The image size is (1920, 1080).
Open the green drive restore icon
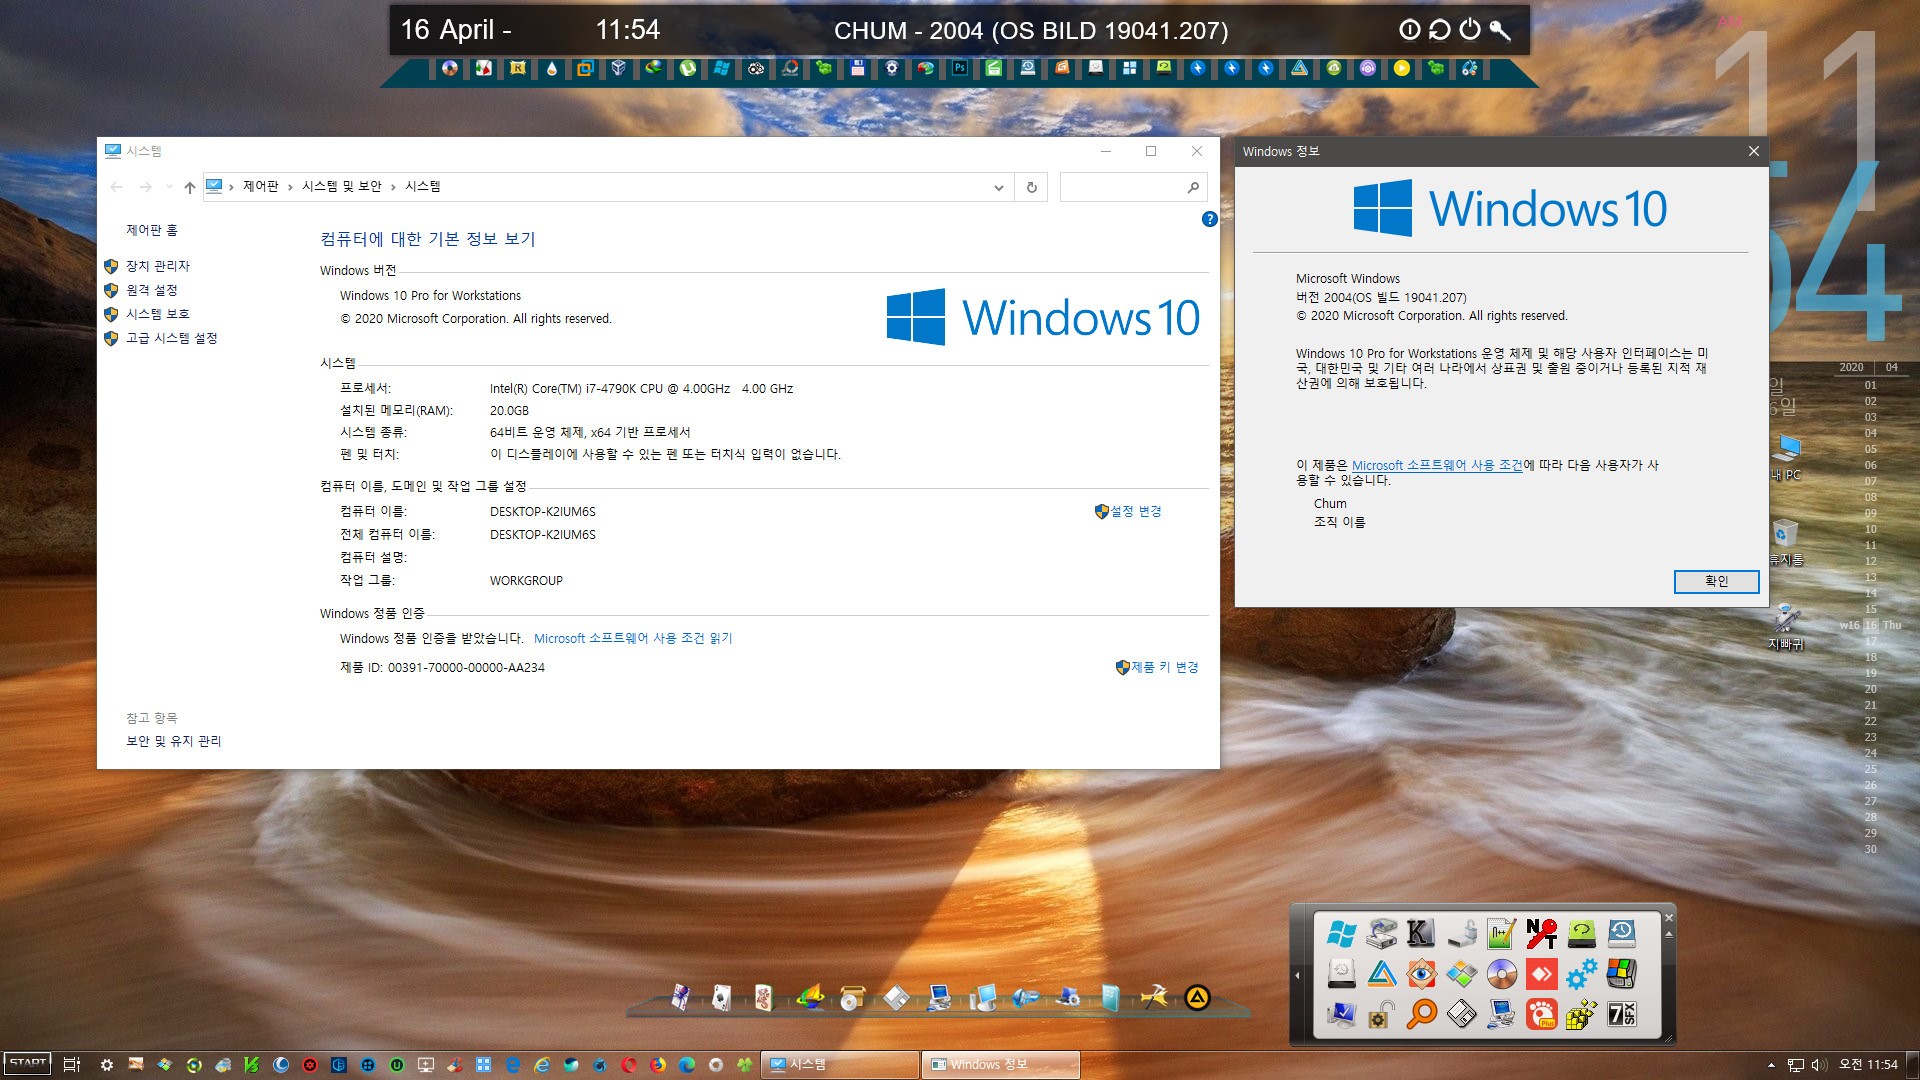coord(1581,934)
